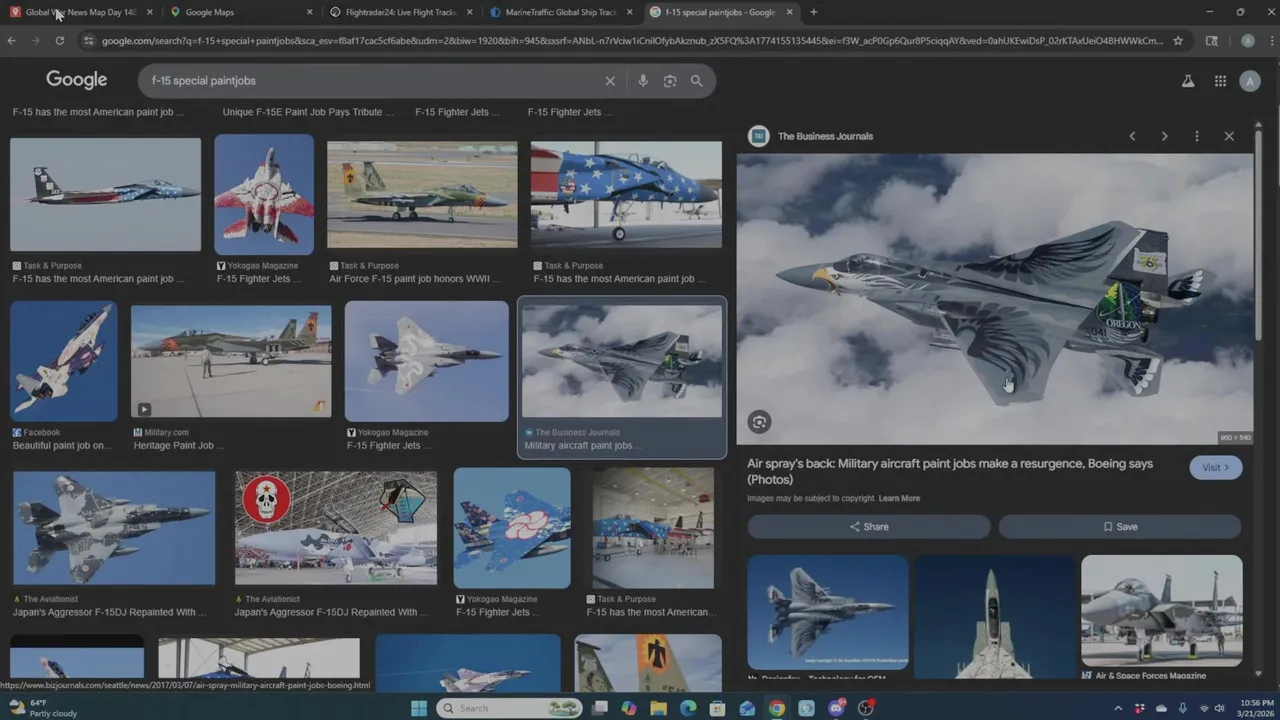The width and height of the screenshot is (1280, 720).
Task: Click the magnifier search button in search bar
Action: 697,81
